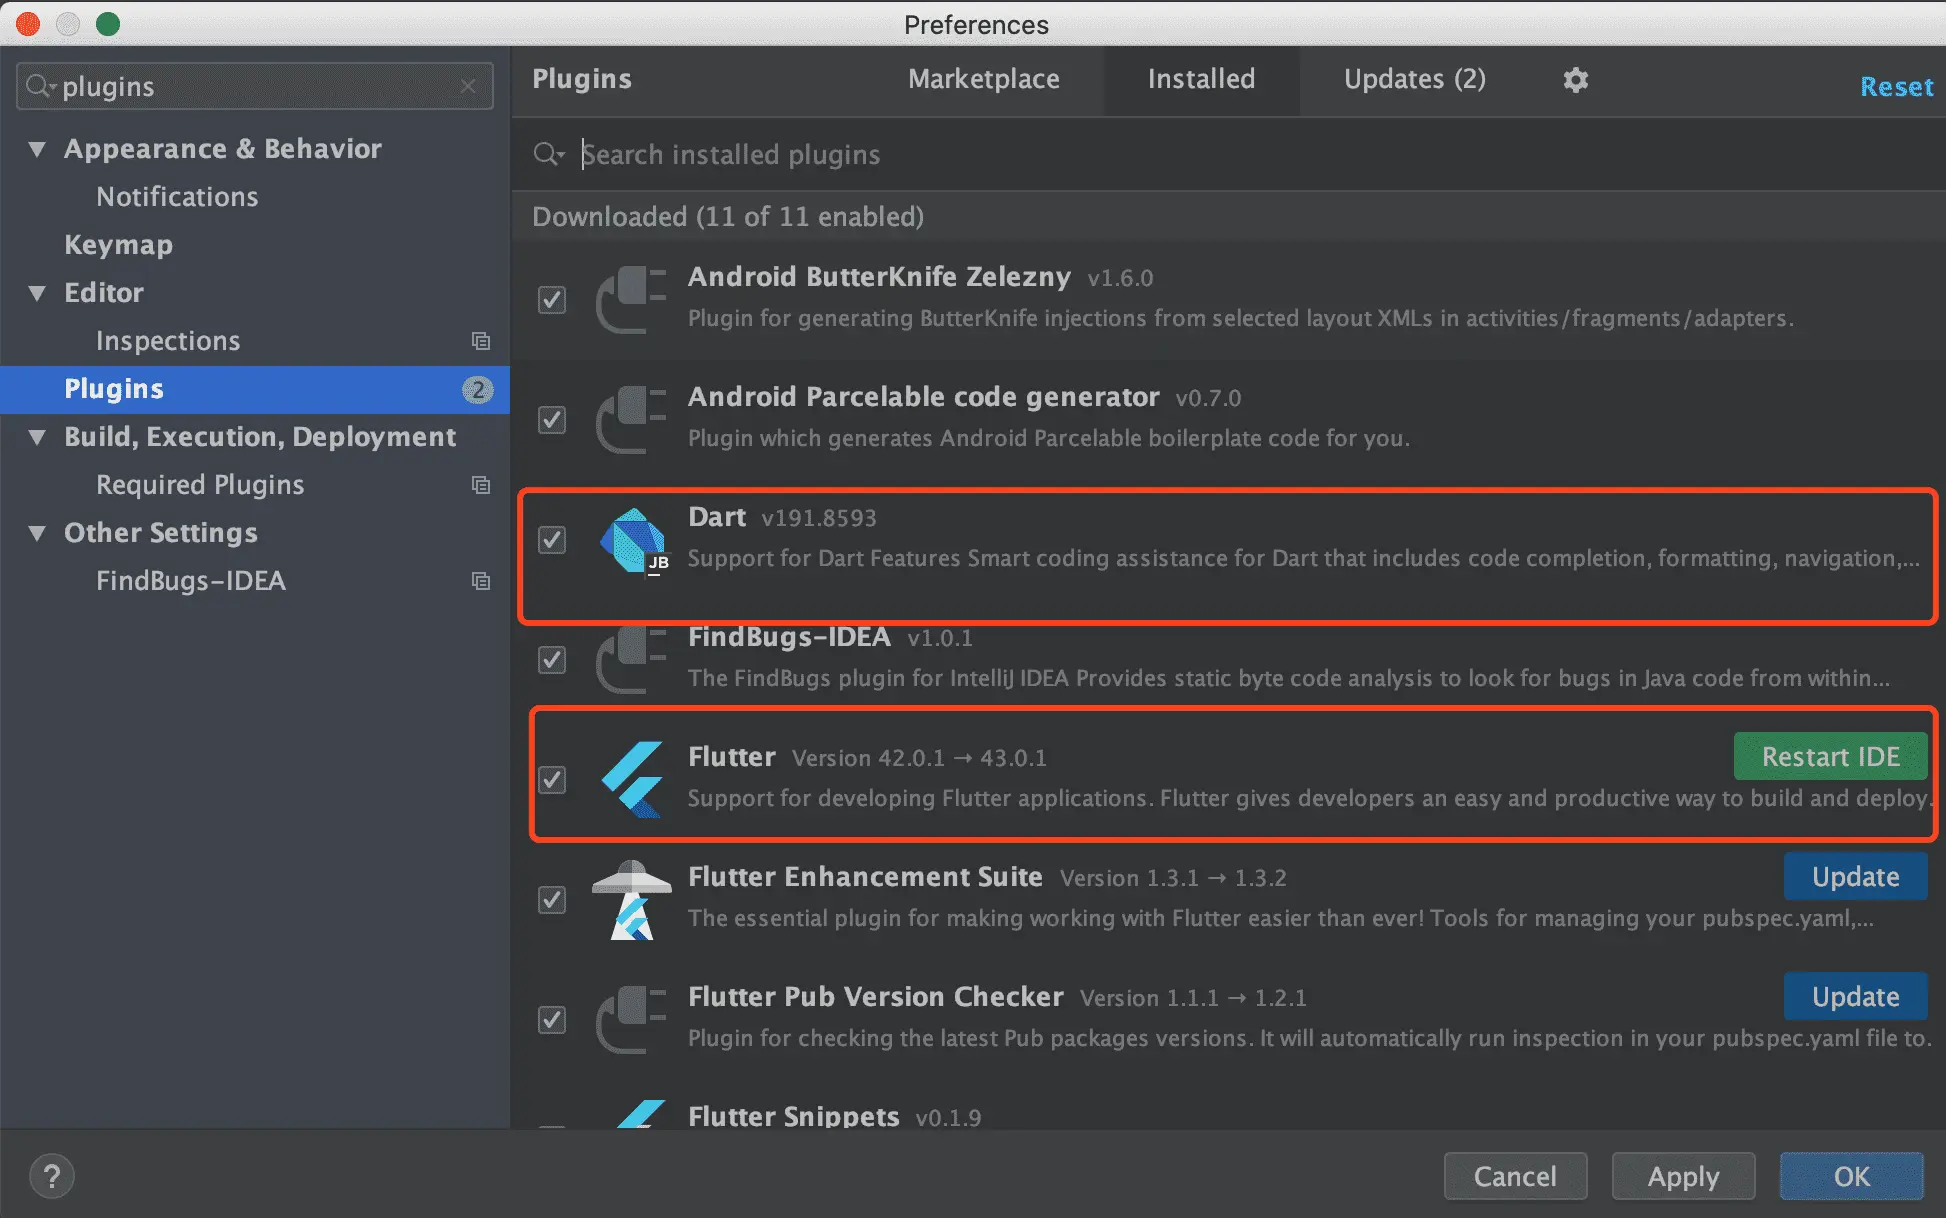Click the Apply button
Screen dimensions: 1946x1218
point(1683,1176)
